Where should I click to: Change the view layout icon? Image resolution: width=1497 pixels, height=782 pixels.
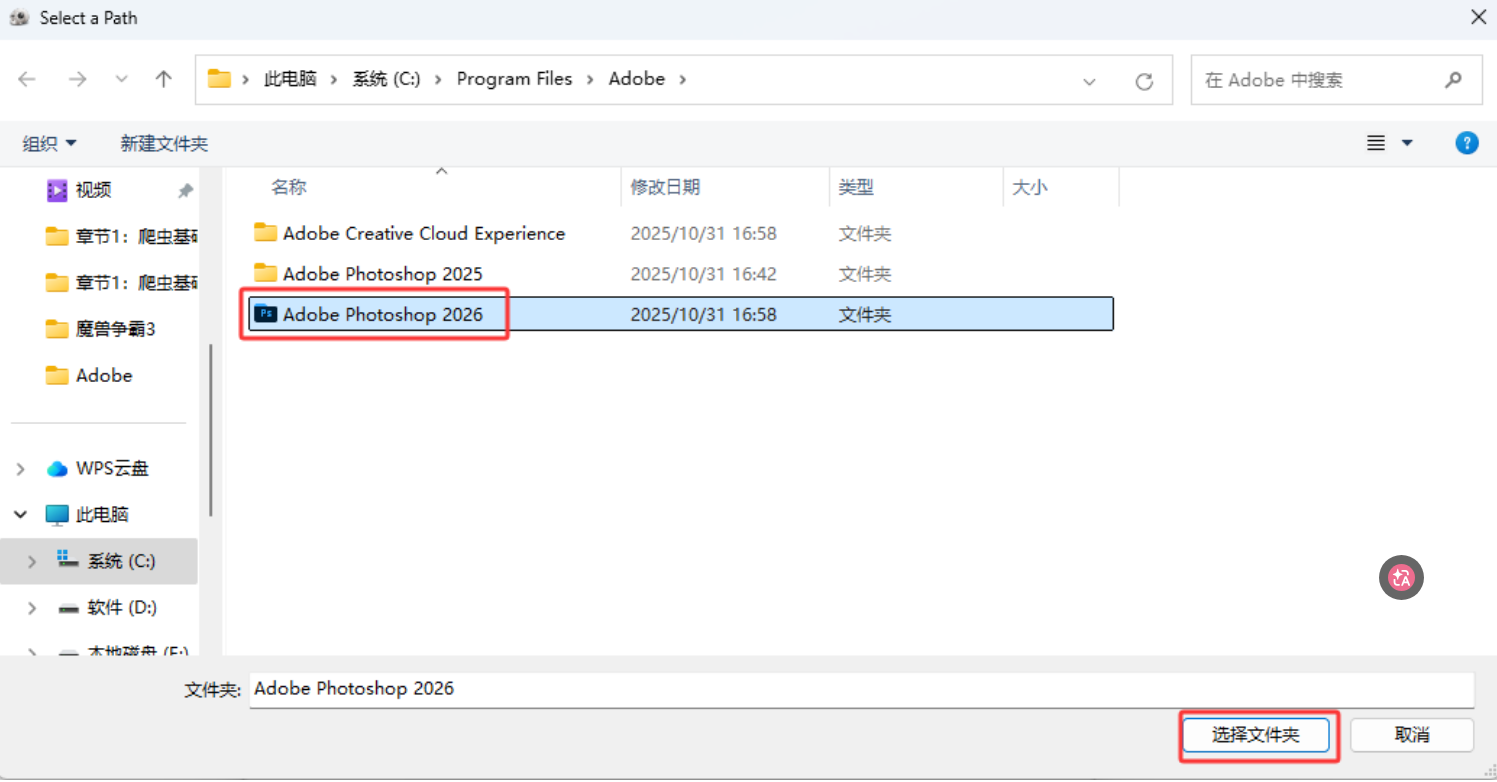[1376, 144]
